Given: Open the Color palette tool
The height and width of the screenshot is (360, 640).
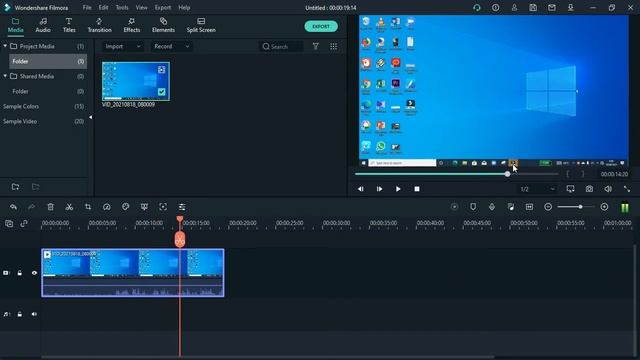Looking at the screenshot, I should tap(126, 207).
